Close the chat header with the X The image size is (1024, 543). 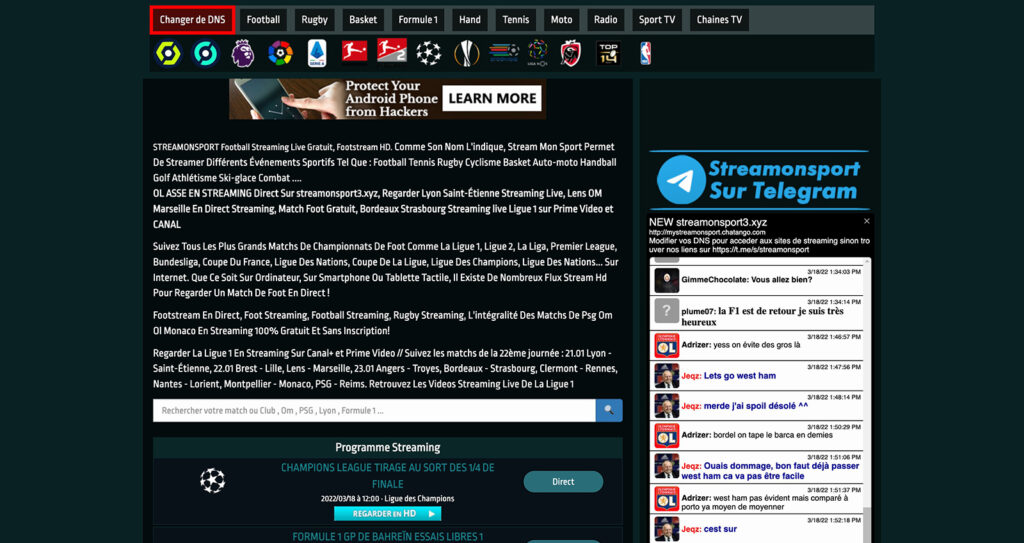867,222
